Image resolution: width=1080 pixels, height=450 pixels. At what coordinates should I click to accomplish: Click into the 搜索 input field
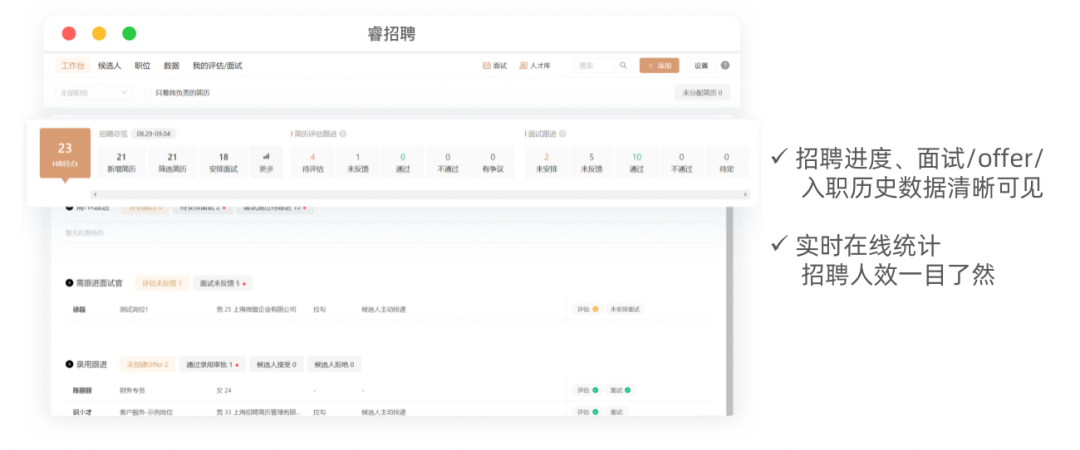[596, 66]
